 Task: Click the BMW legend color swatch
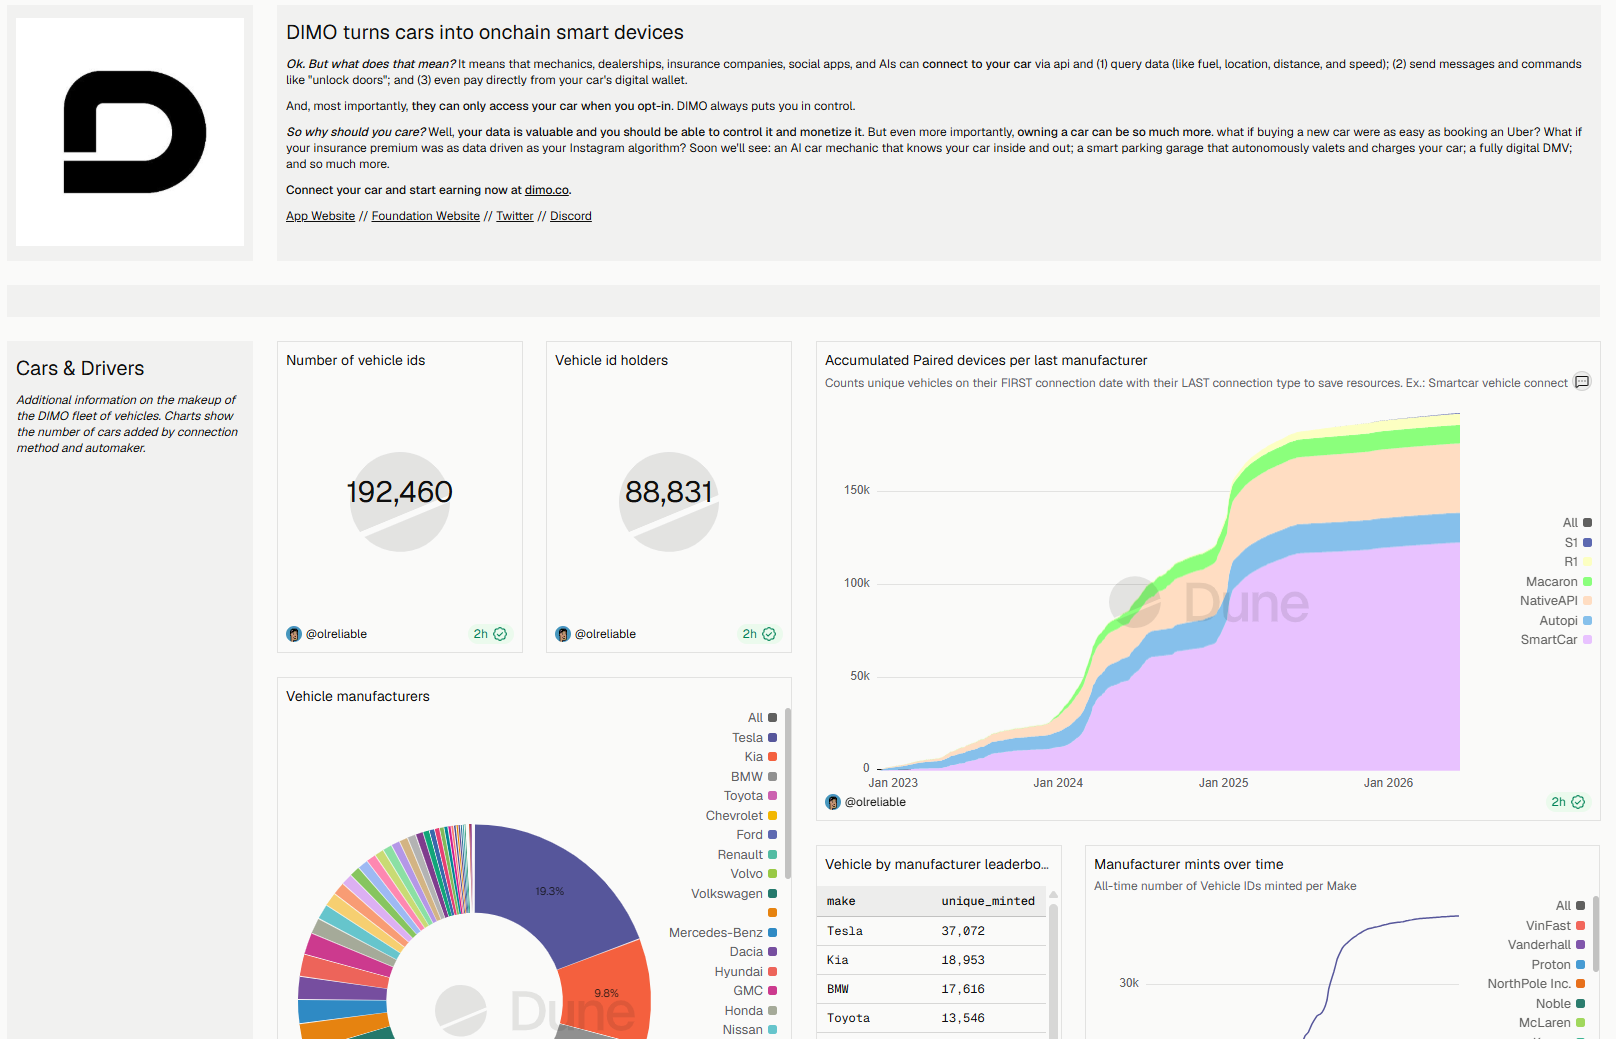[x=772, y=777]
